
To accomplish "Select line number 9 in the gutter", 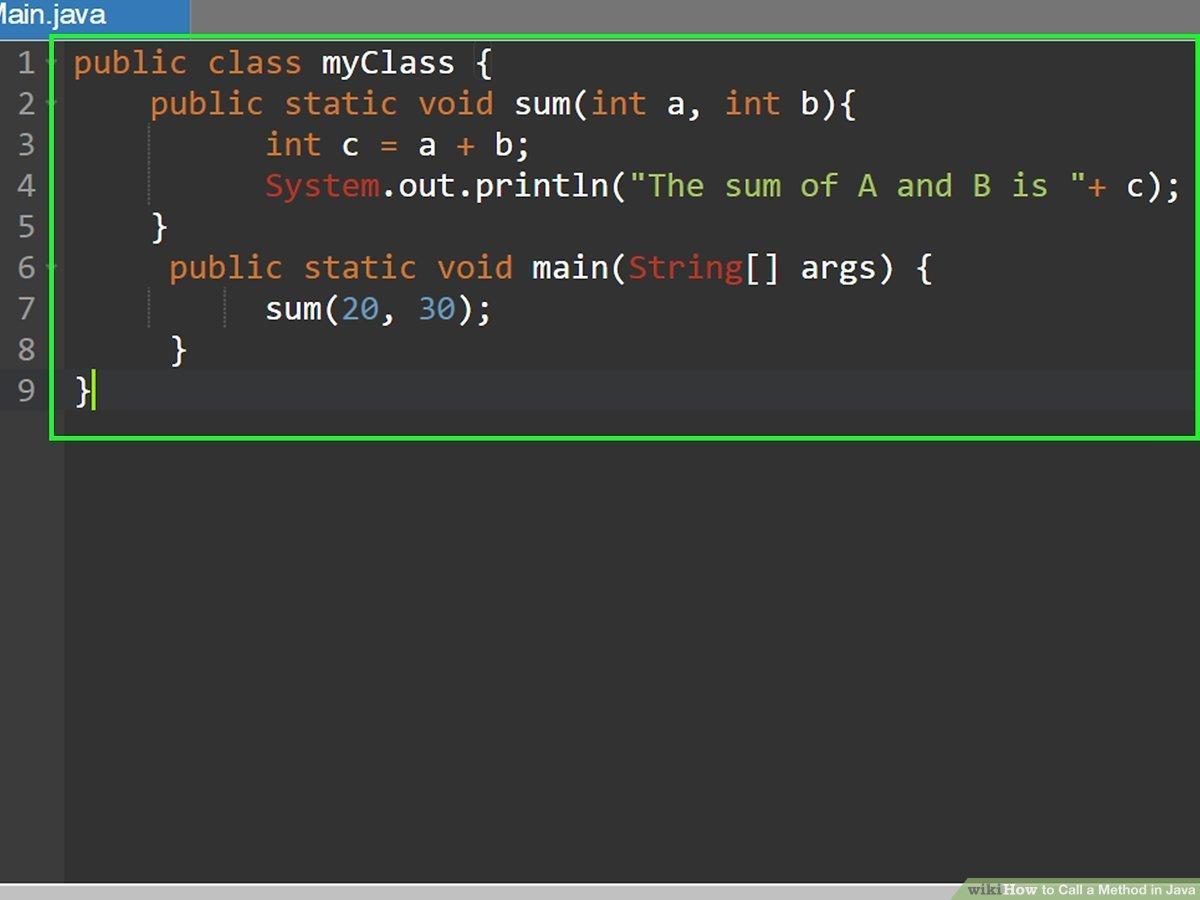I will point(26,390).
